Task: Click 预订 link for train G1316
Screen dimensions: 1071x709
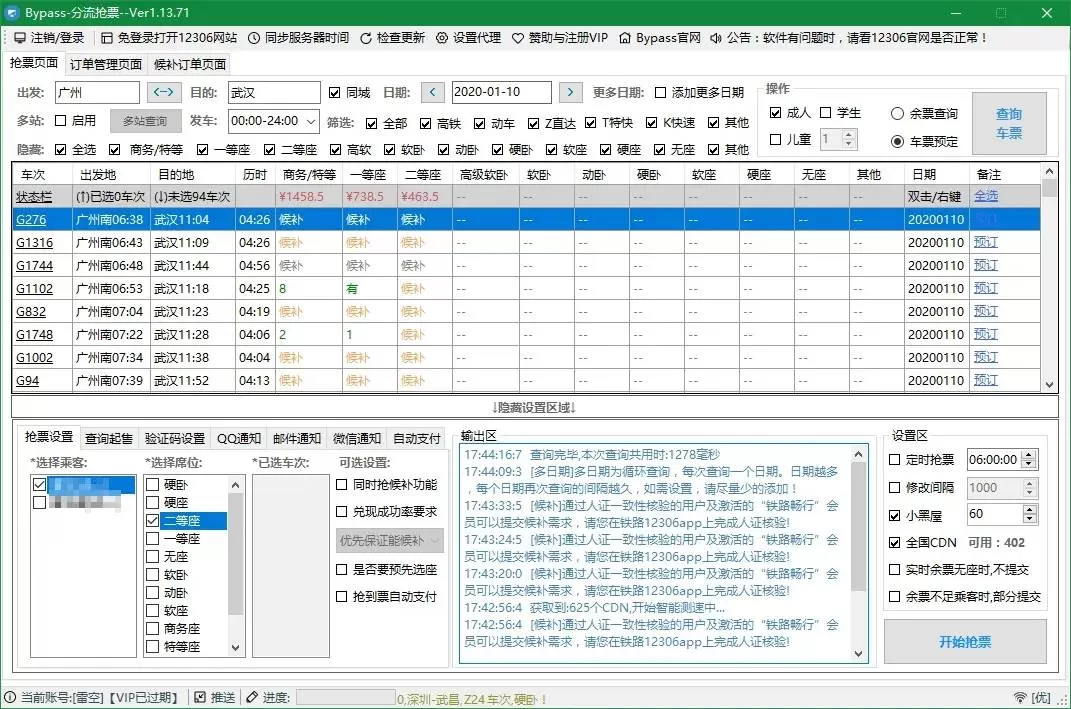Action: 985,242
